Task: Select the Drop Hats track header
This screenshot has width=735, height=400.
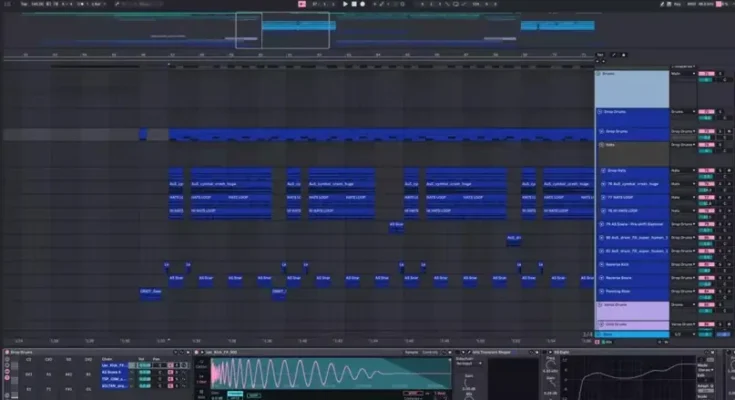Action: [x=630, y=171]
